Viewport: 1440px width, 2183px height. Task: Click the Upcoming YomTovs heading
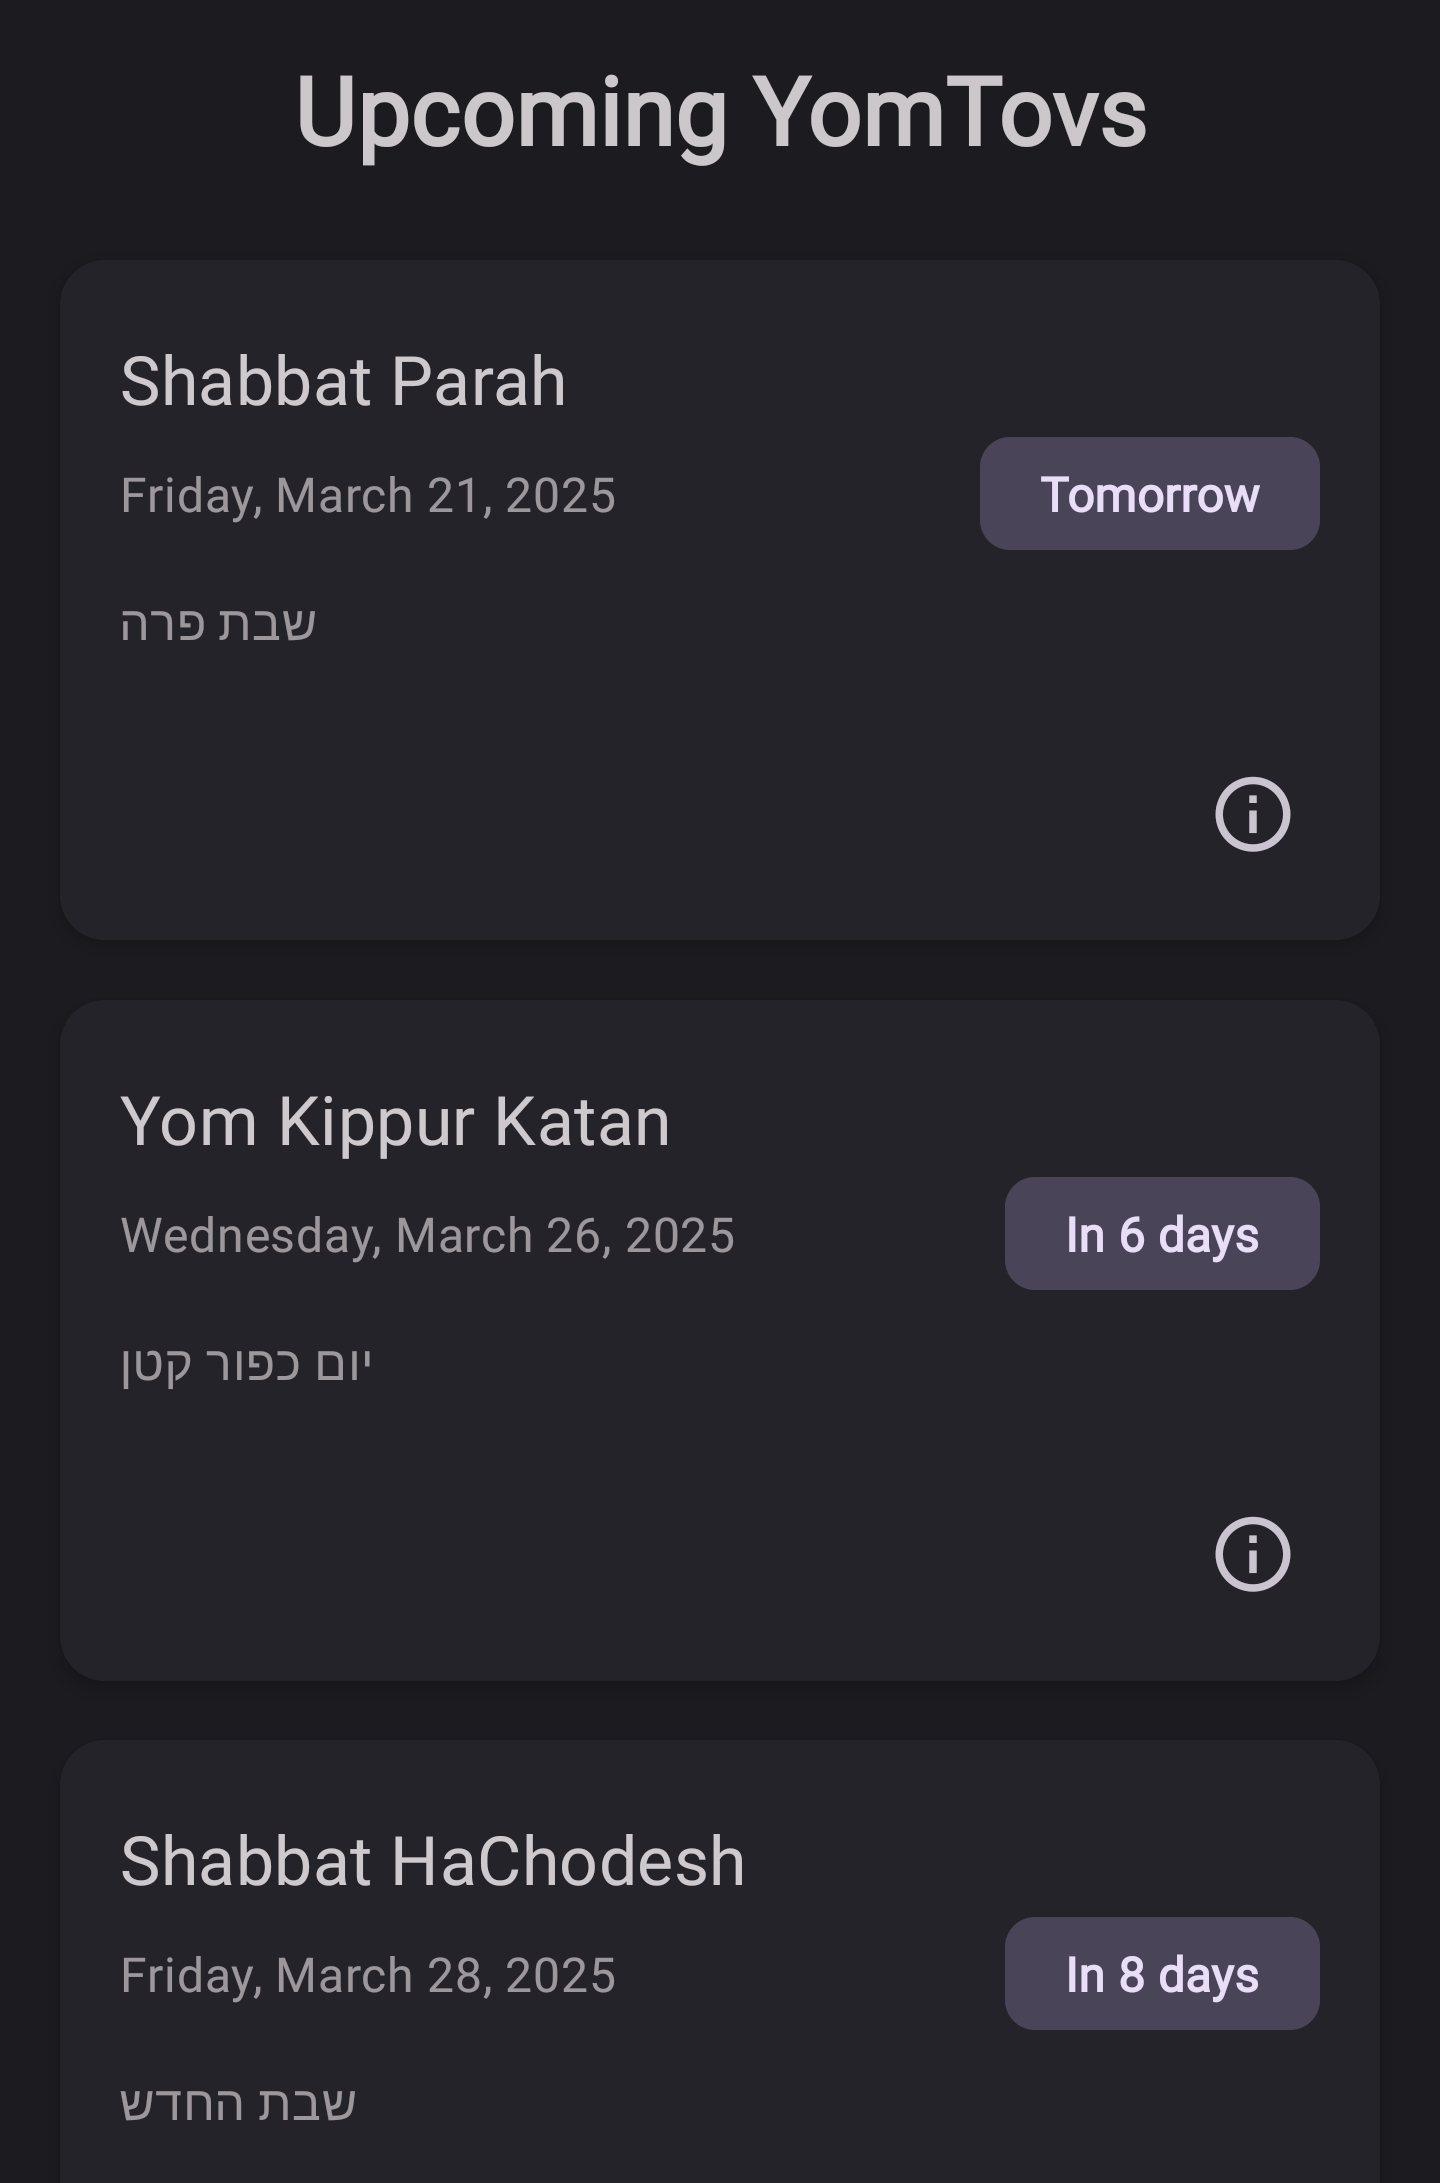coord(720,113)
